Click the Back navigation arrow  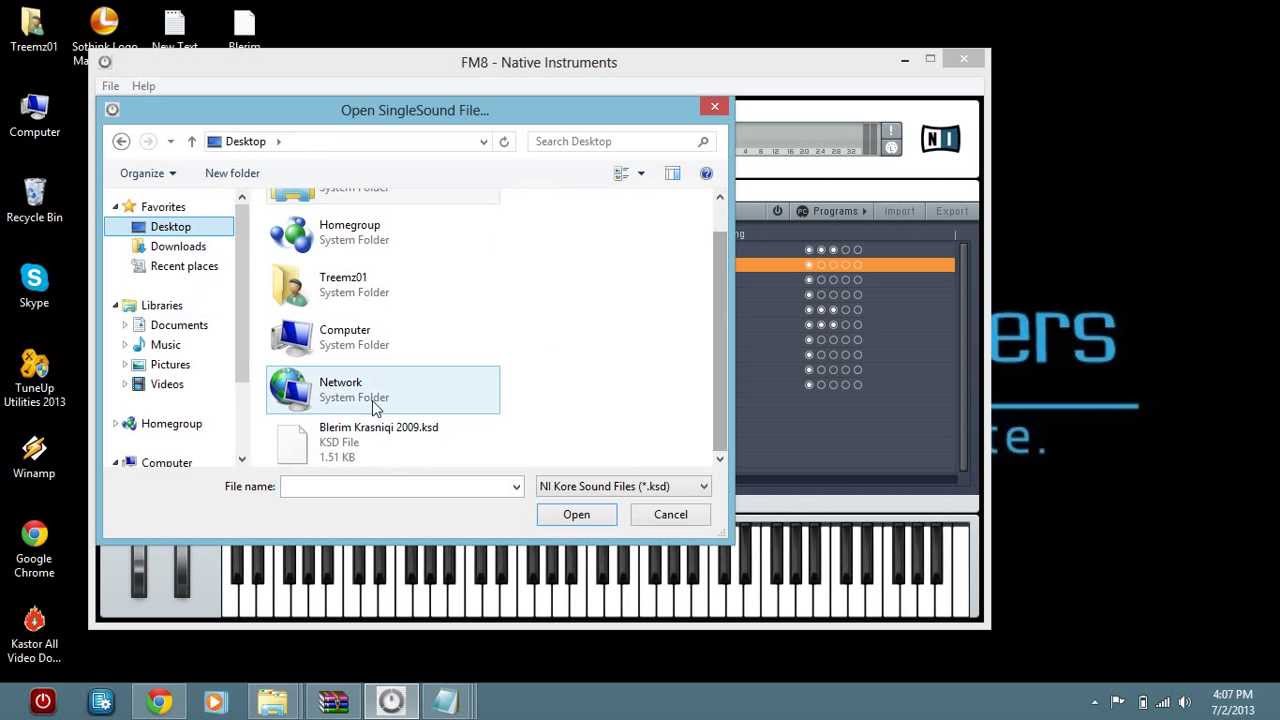pos(121,142)
